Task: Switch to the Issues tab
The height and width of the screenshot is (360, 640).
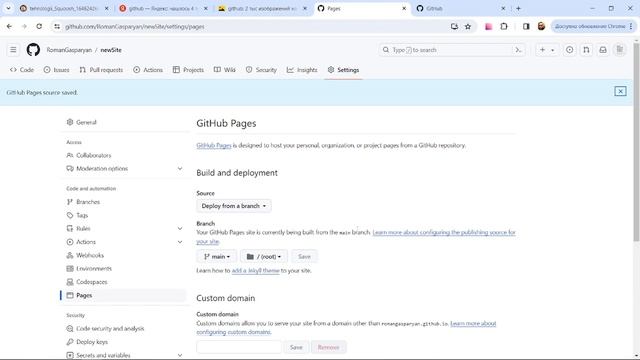Action: coord(56,70)
